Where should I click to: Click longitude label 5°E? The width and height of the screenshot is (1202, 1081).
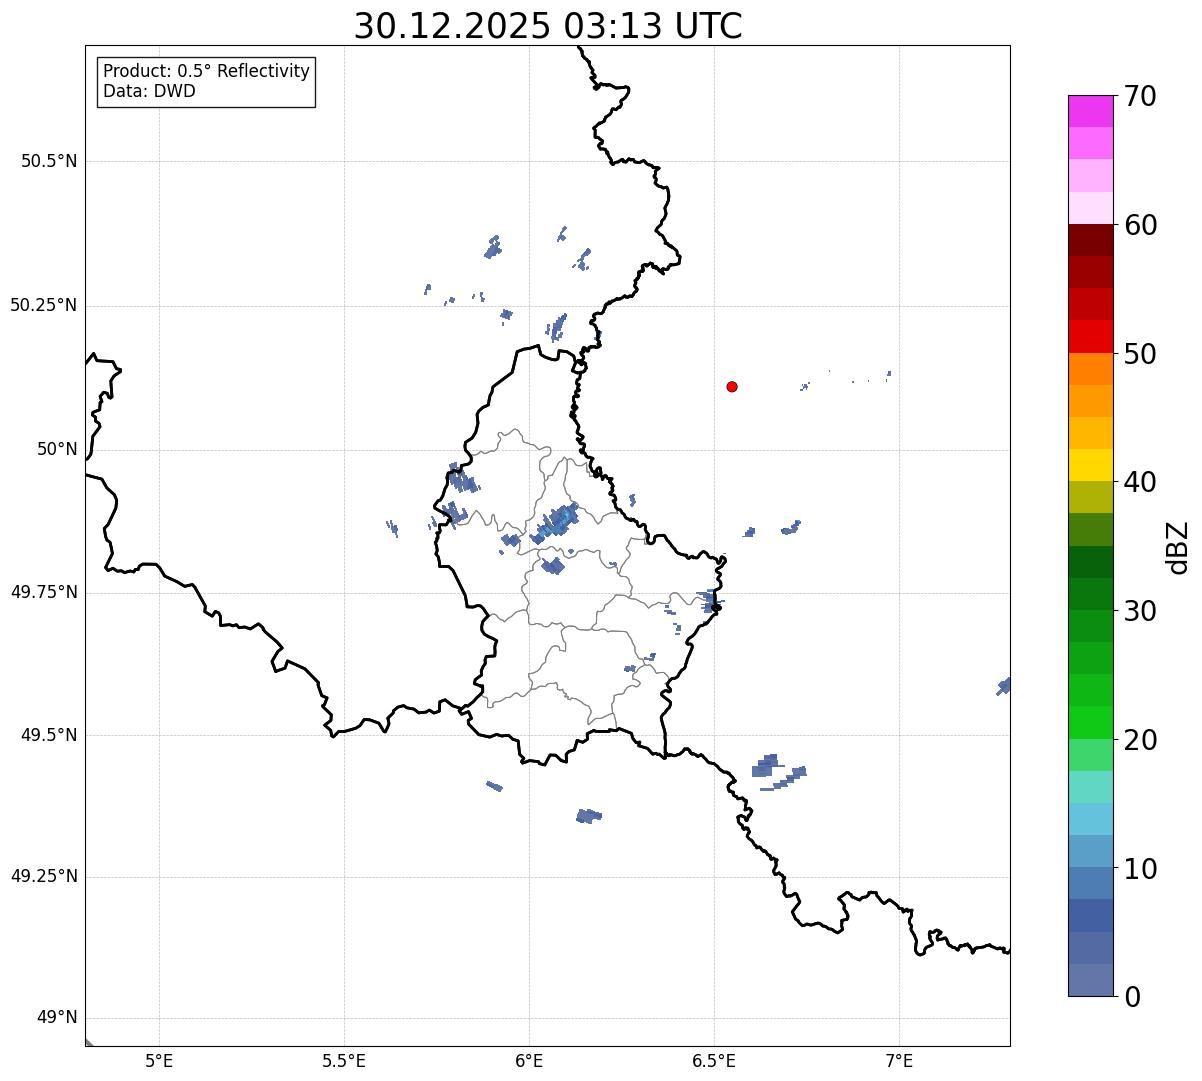click(159, 1060)
